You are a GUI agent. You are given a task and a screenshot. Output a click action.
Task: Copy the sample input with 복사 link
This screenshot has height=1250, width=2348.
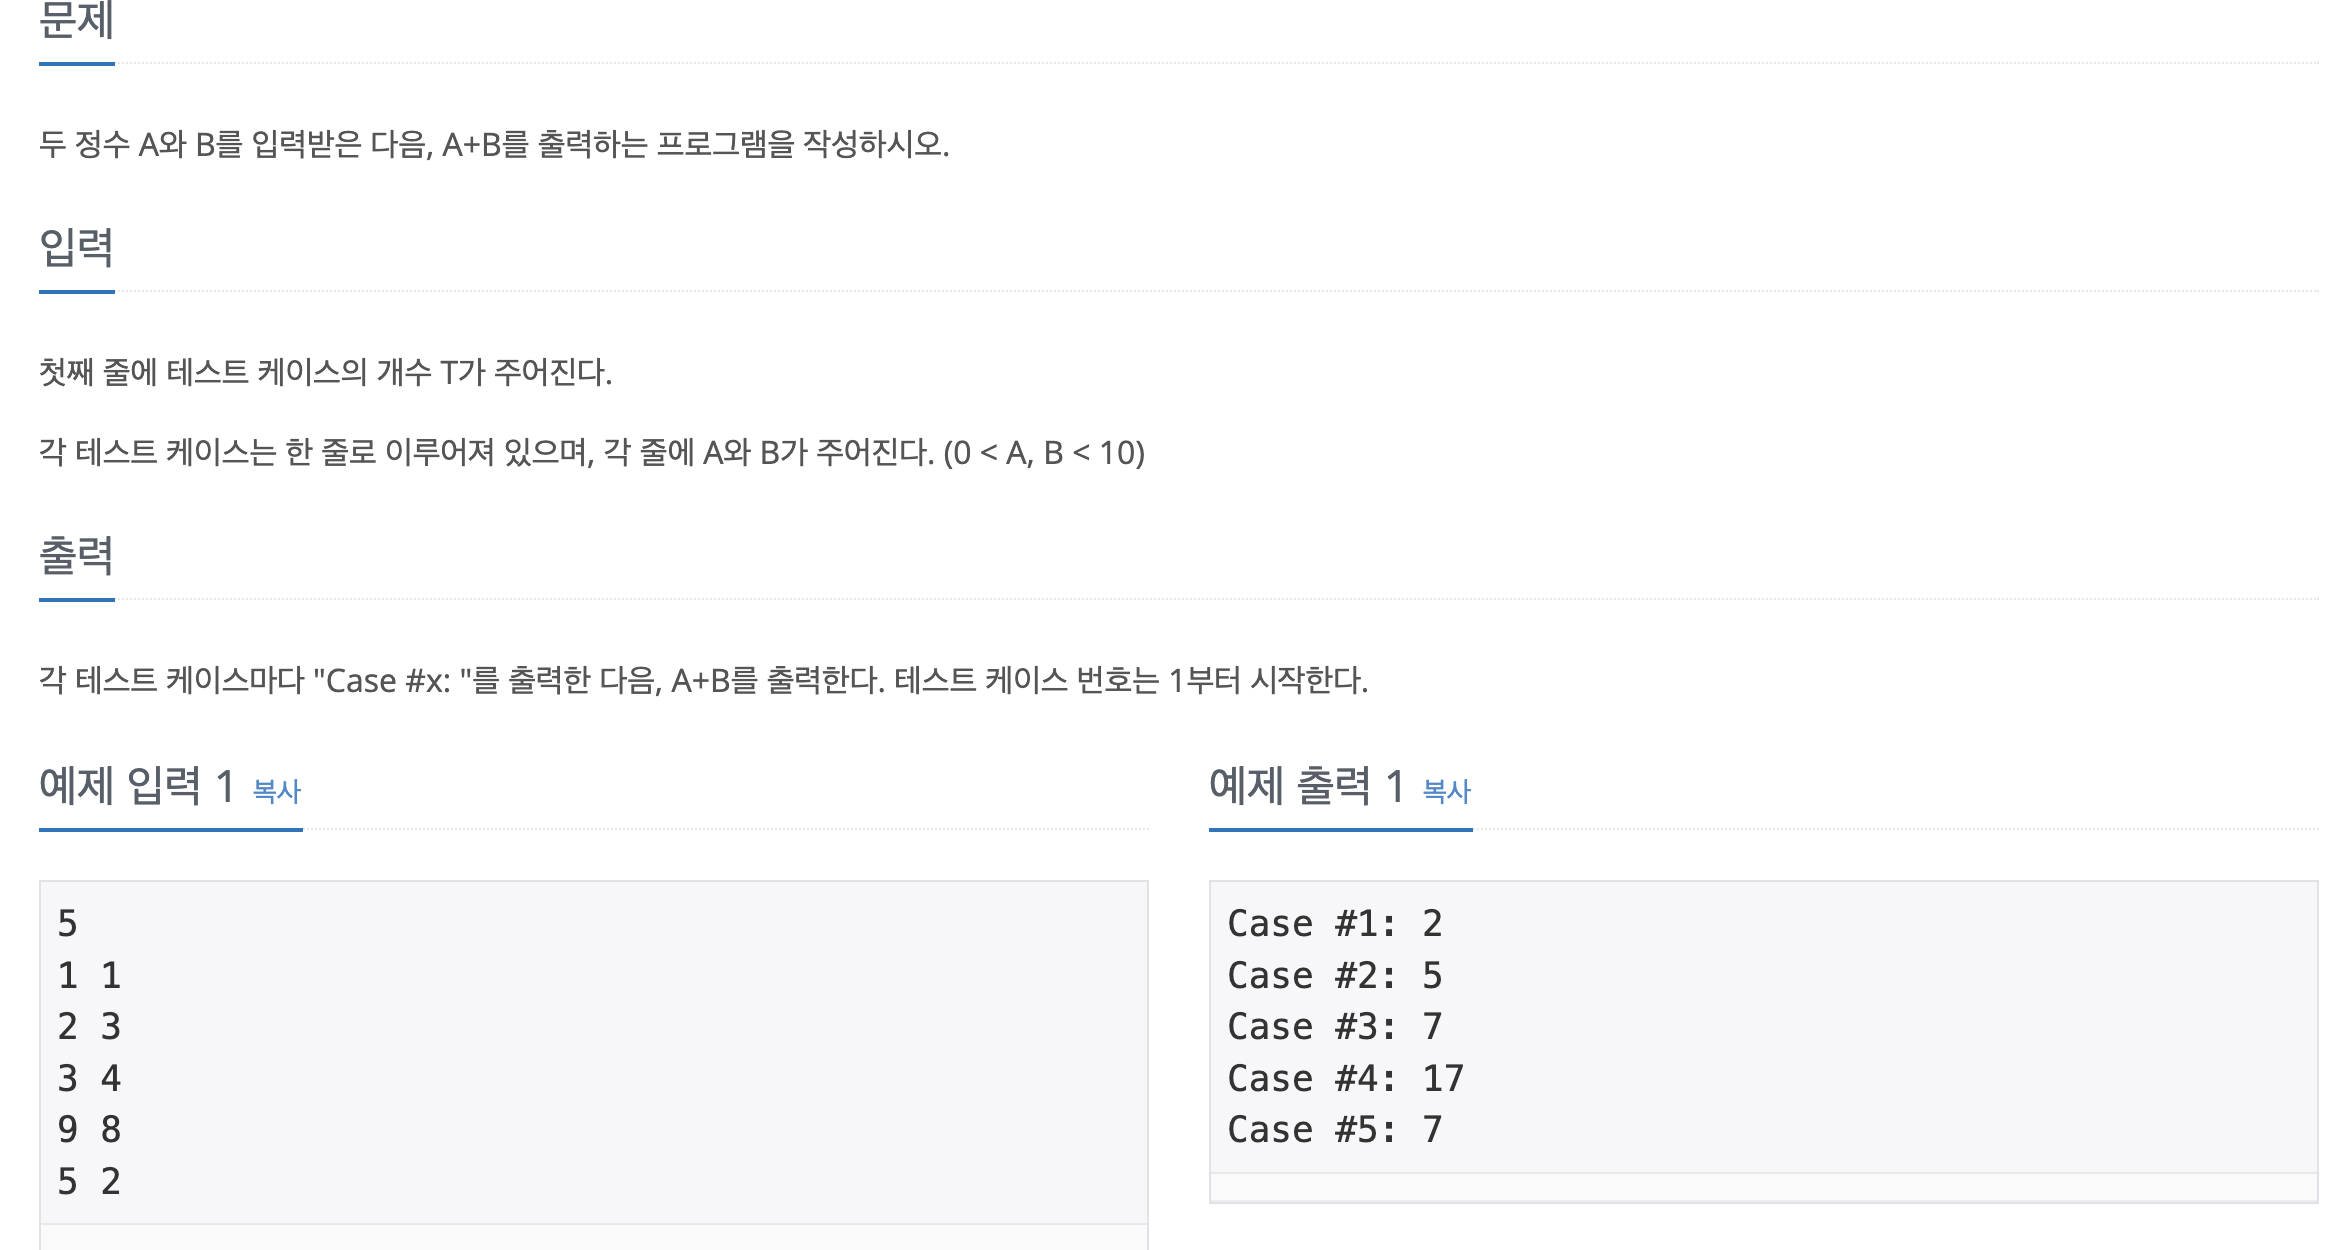coord(277,791)
